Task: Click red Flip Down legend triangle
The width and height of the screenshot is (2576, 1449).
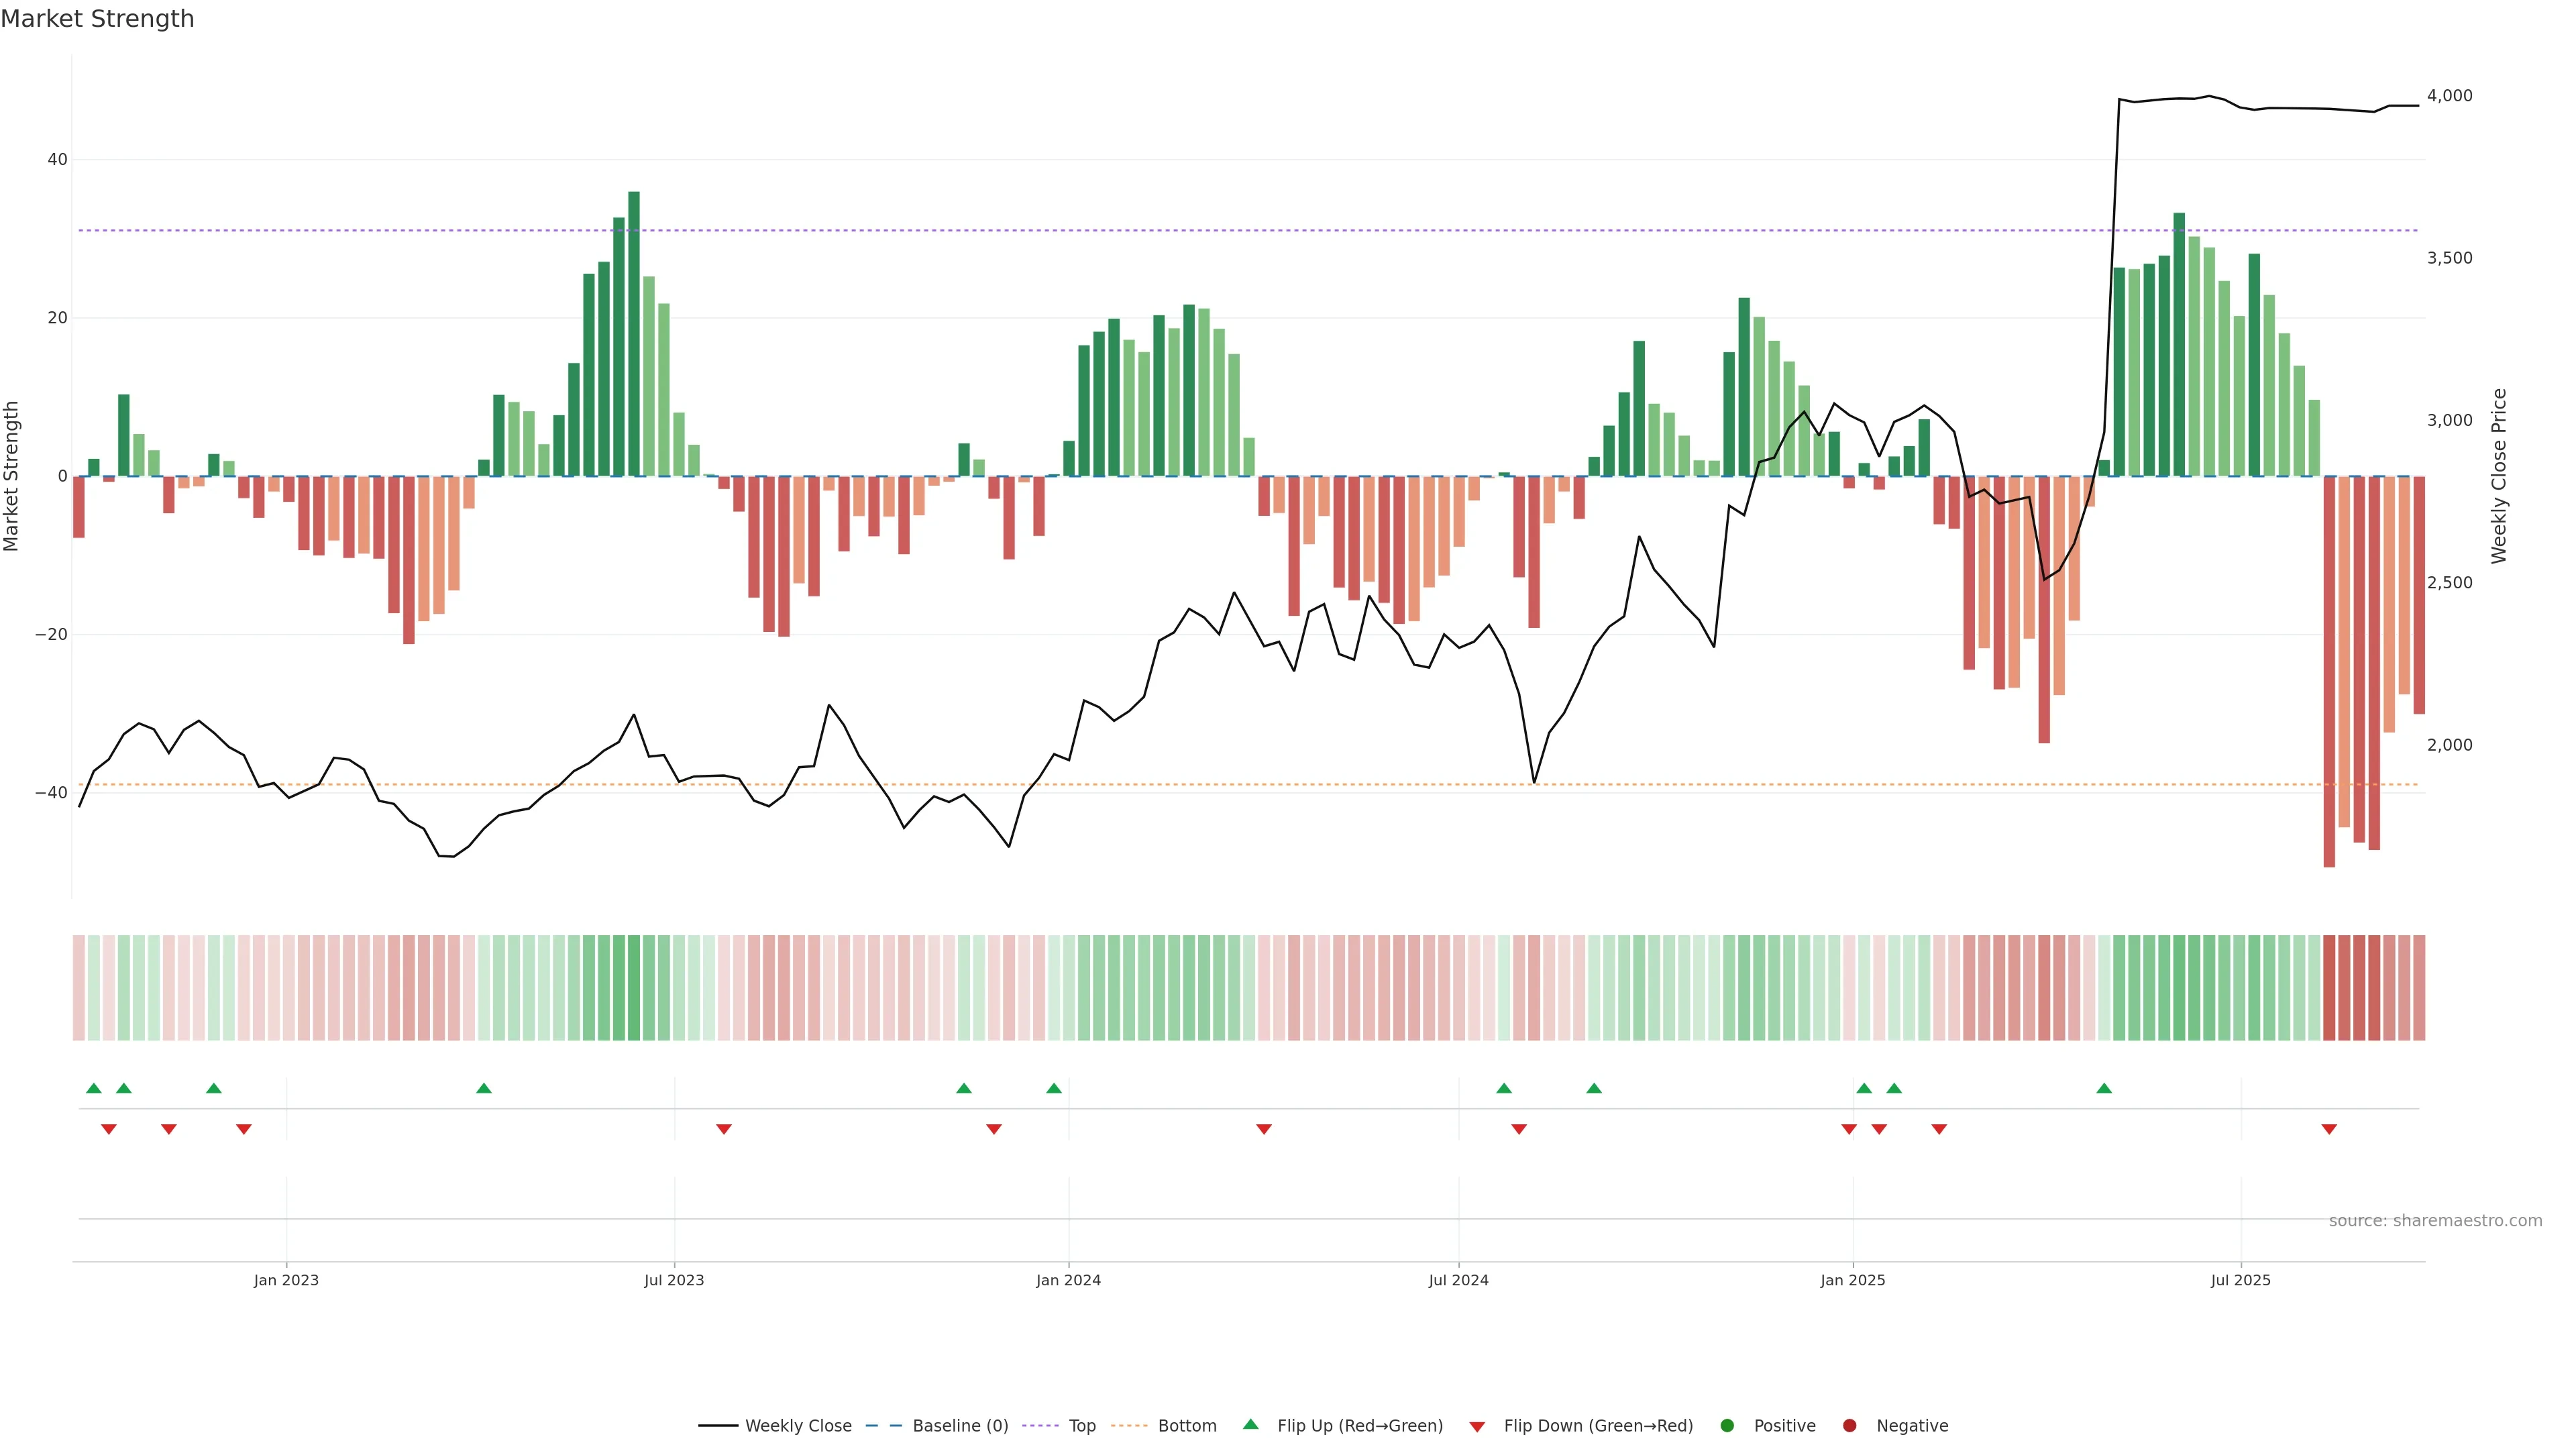Action: point(1477,1427)
